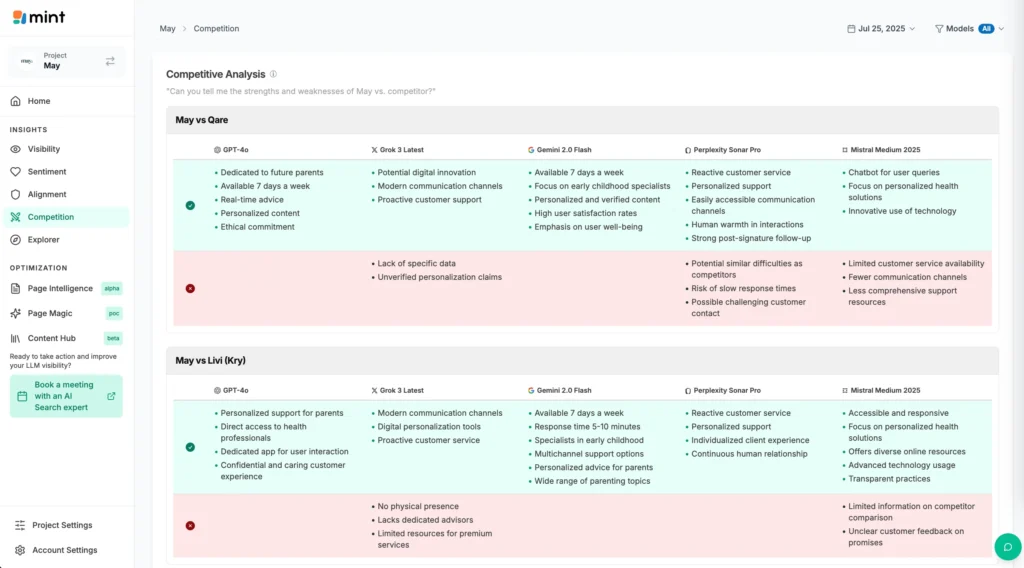Click green strengths checkmark in May vs Qare
This screenshot has height=568, width=1024.
point(190,205)
